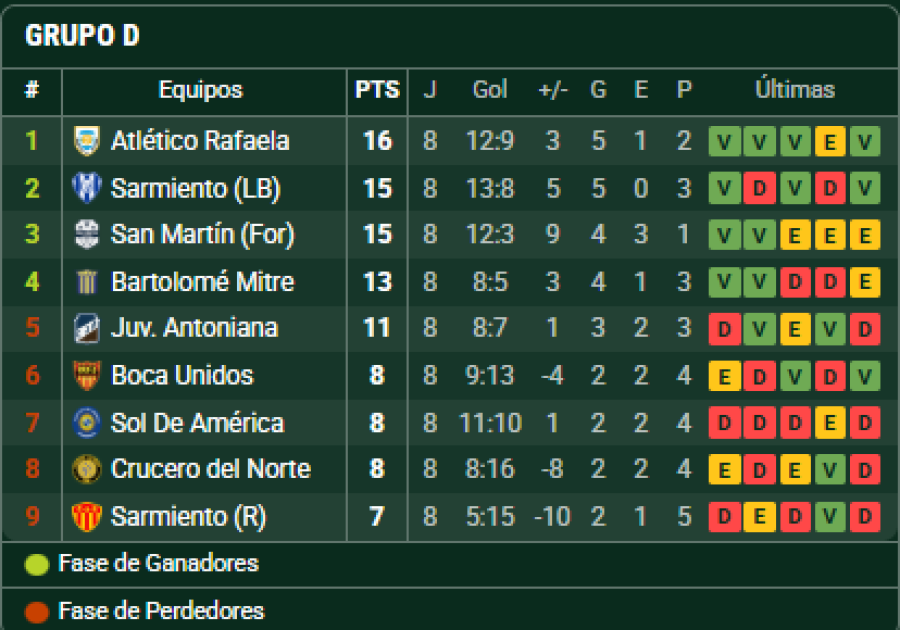Click Atlético Rafaela's yellow E result badge
The height and width of the screenshot is (630, 900).
click(830, 142)
